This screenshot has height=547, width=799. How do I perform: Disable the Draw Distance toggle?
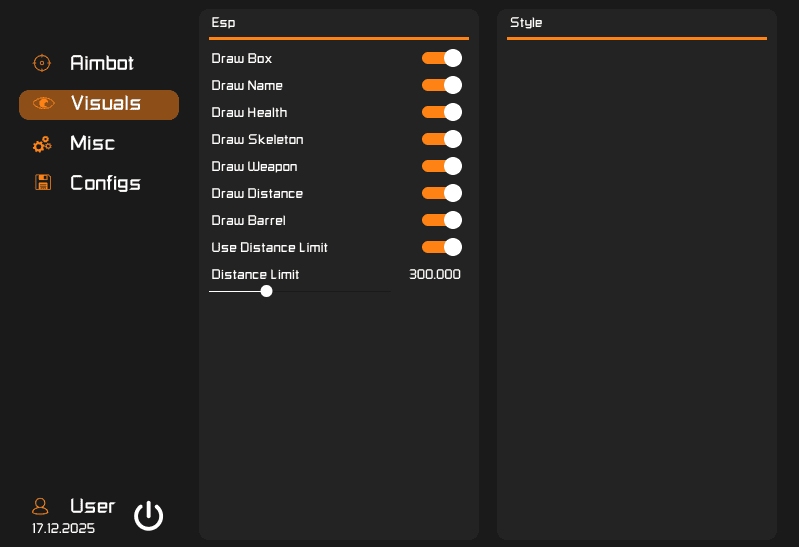pos(441,193)
